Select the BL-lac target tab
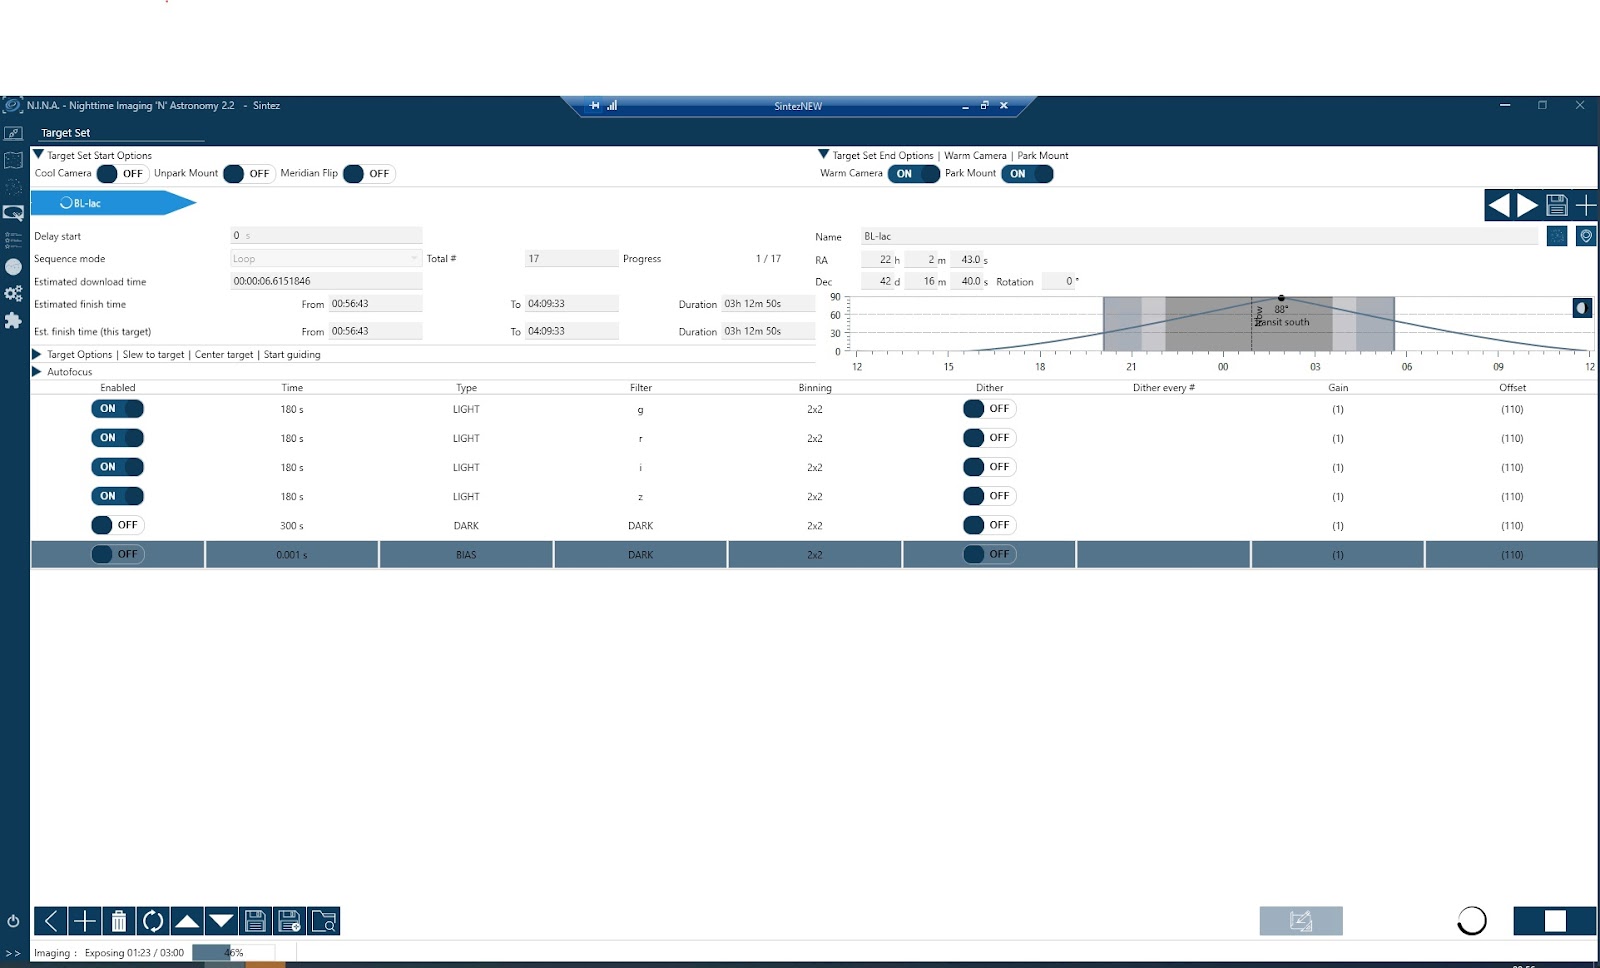 (113, 204)
